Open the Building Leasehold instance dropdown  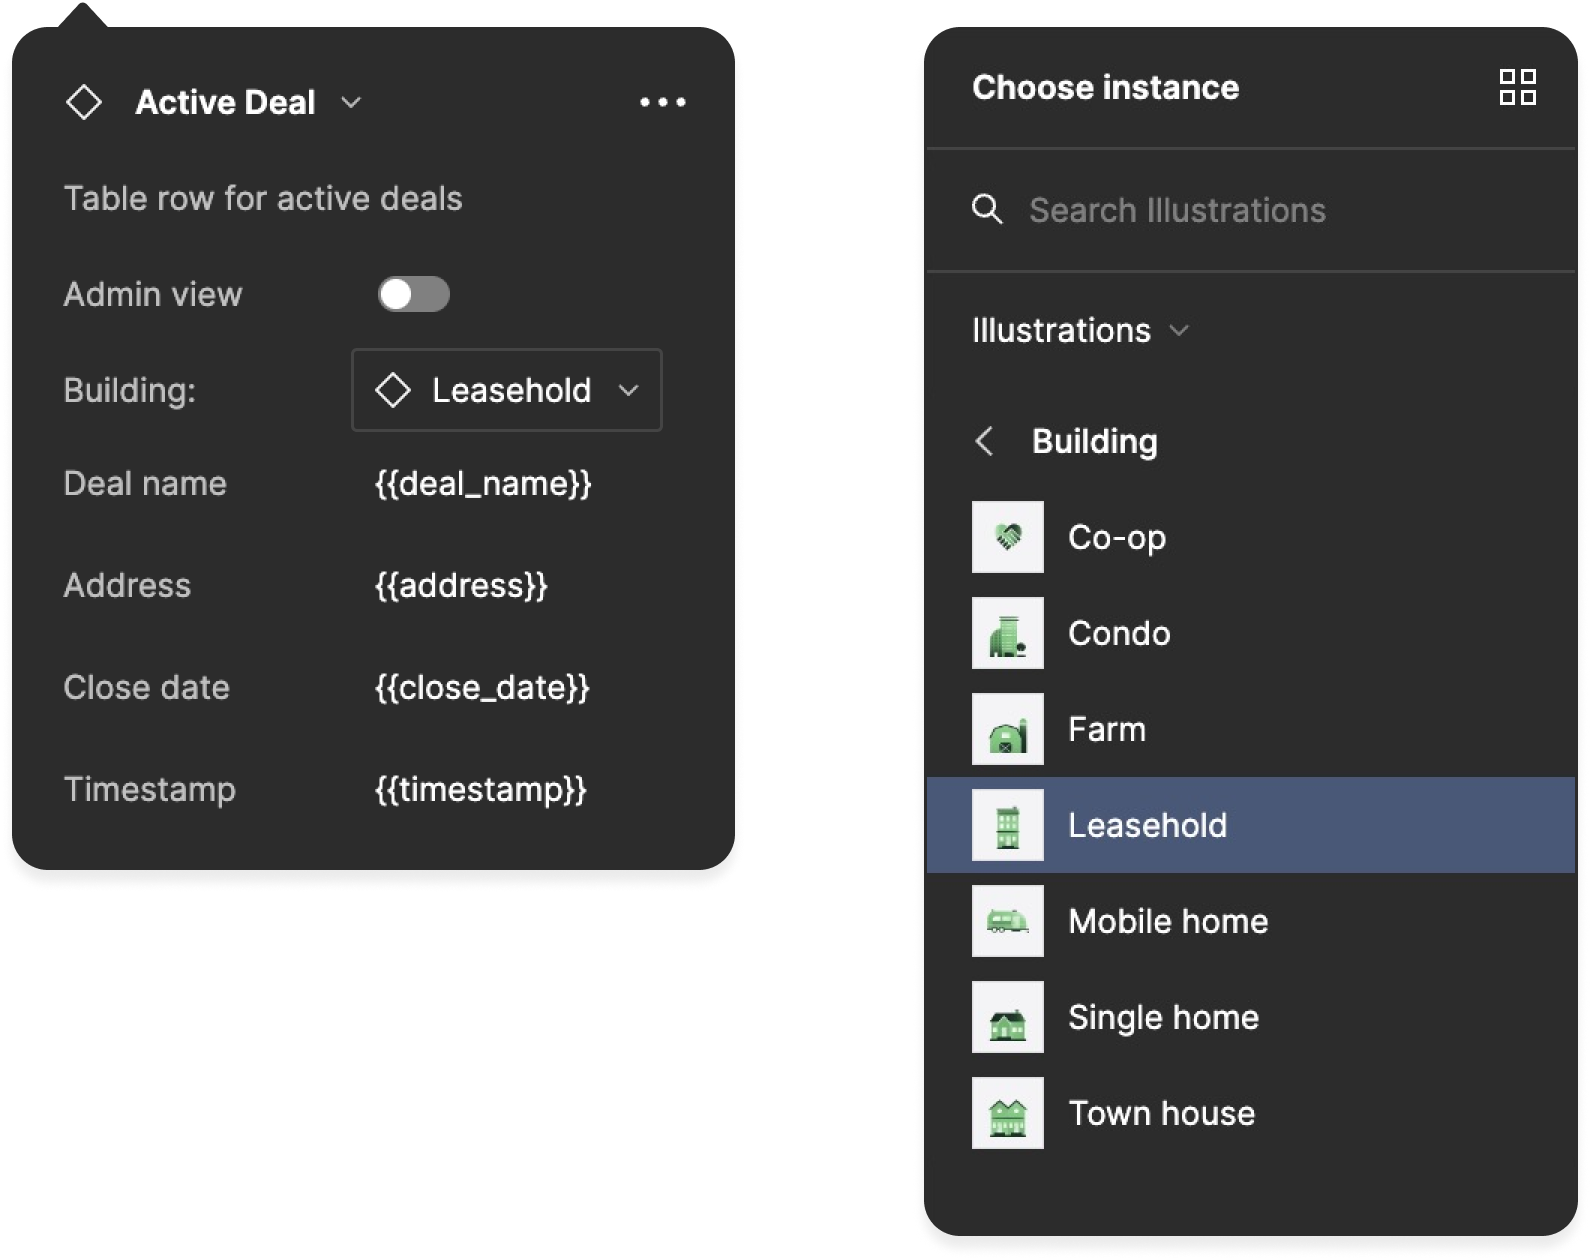pos(507,390)
